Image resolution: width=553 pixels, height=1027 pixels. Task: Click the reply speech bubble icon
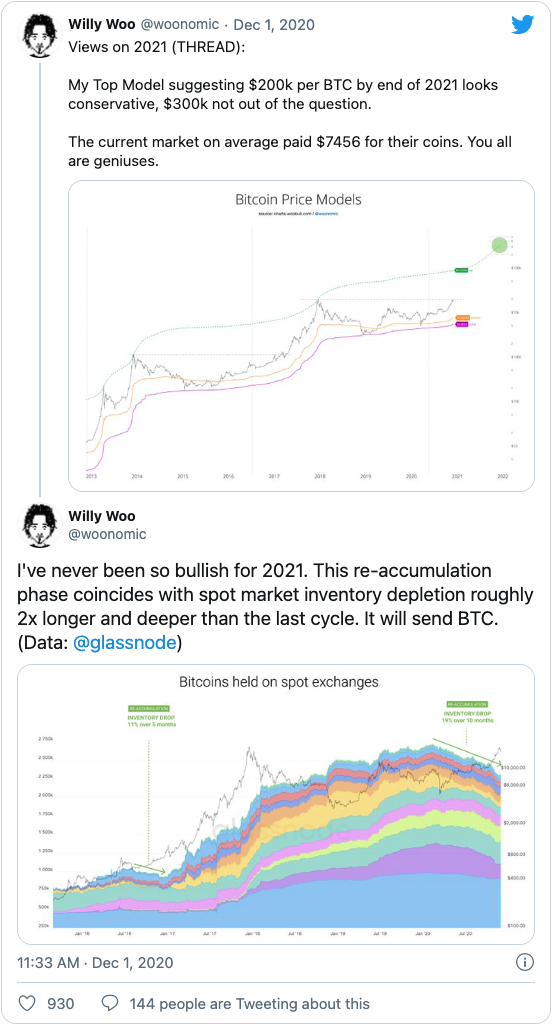click(111, 1003)
